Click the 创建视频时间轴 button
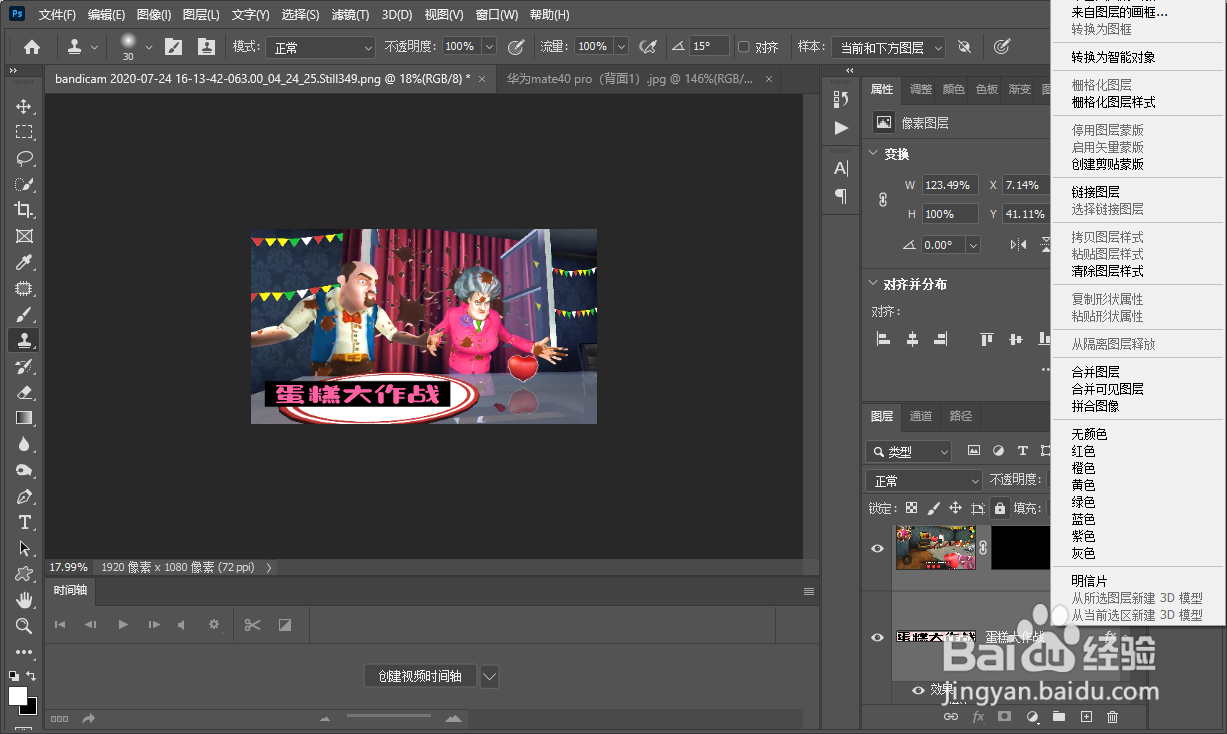The image size is (1227, 734). tap(420, 676)
